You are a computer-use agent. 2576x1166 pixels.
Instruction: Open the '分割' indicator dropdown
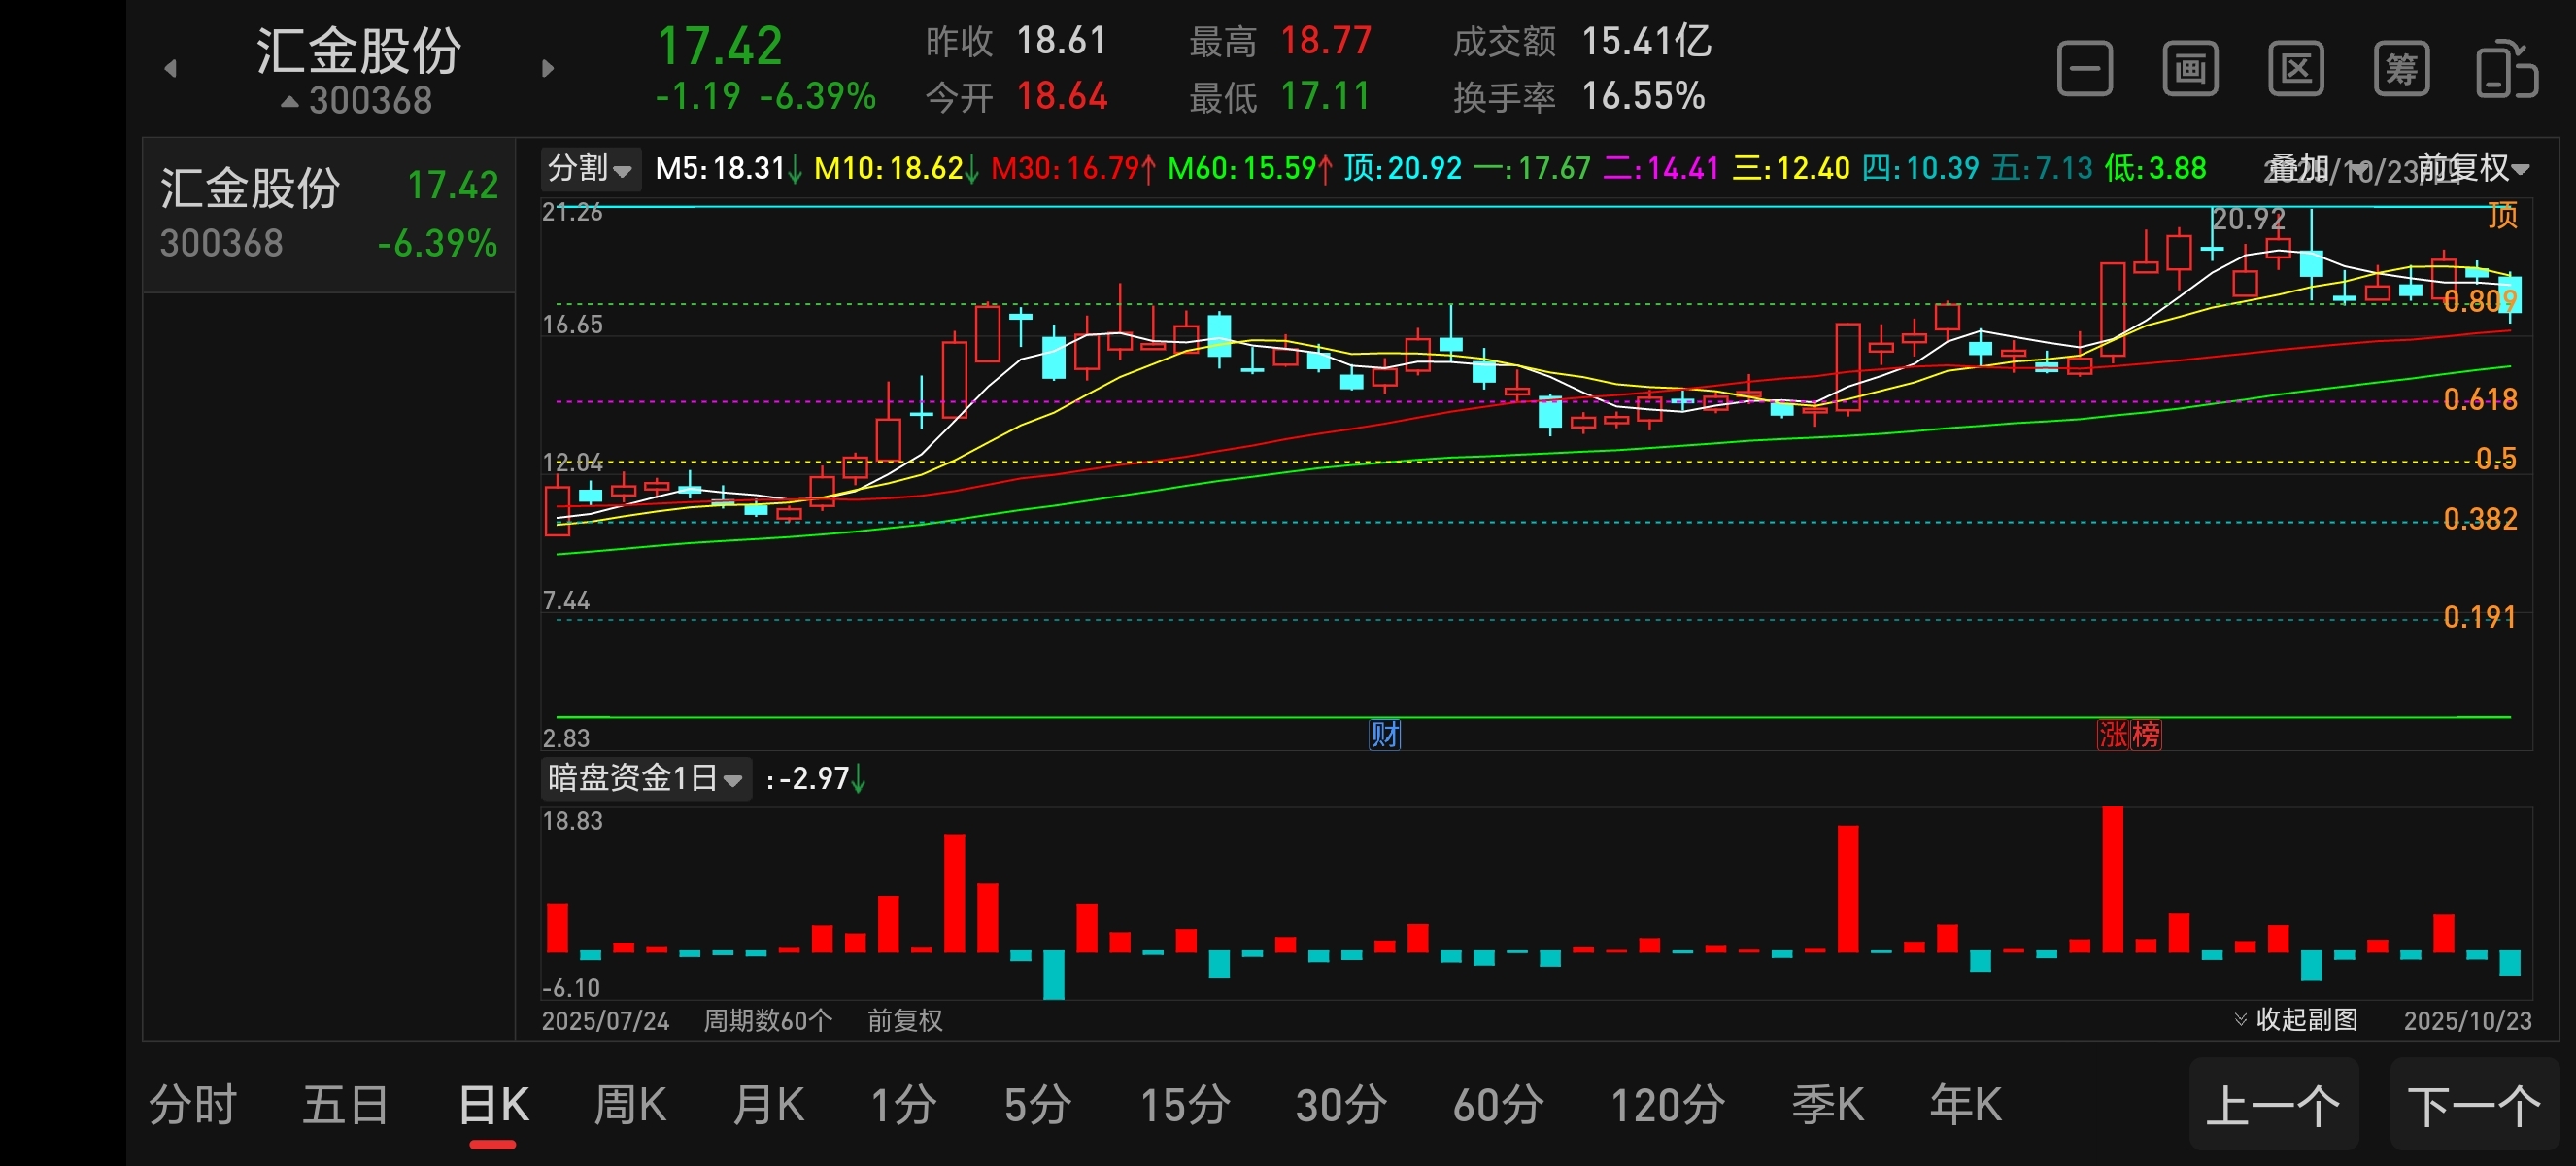pos(590,168)
